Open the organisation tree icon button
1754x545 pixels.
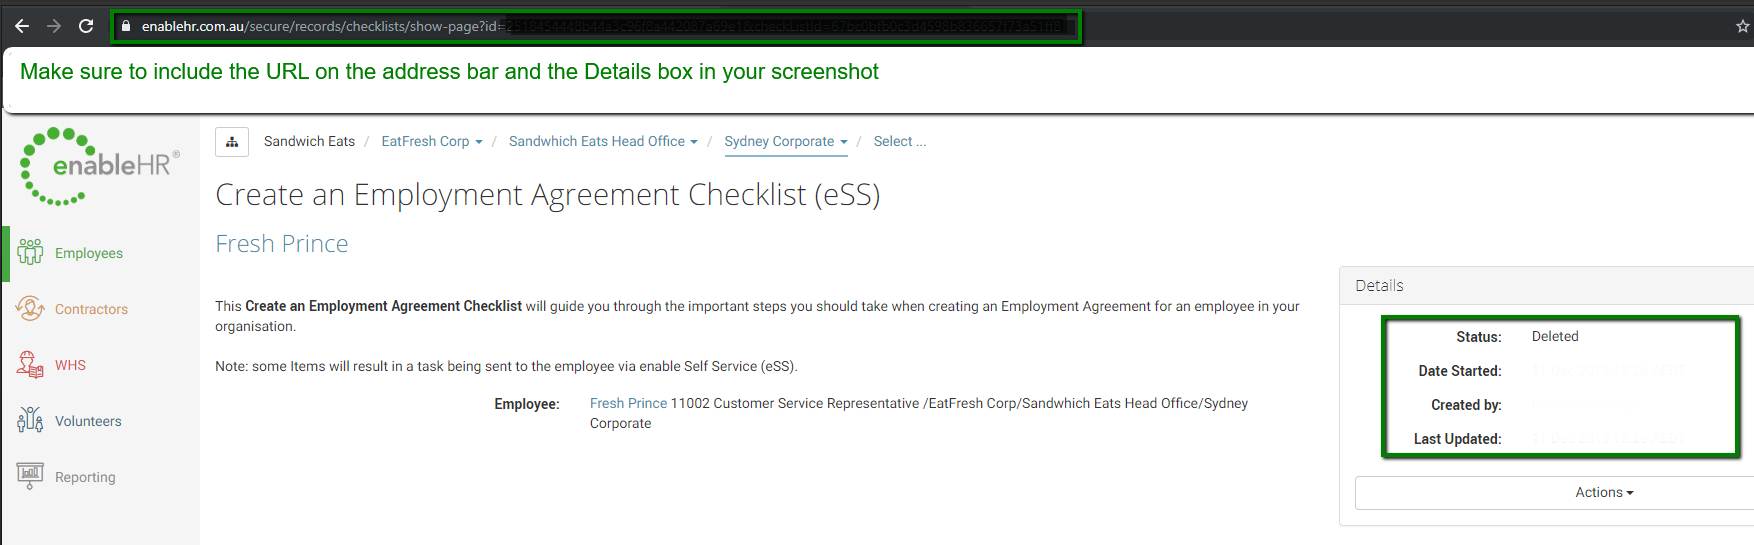(x=232, y=142)
